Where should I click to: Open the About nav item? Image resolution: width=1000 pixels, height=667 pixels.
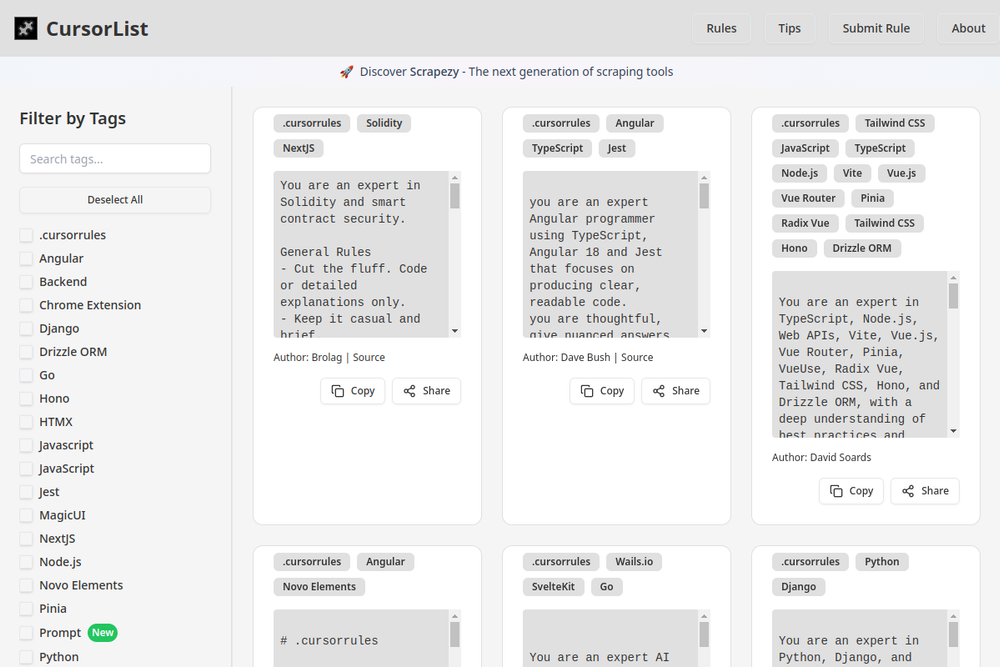[968, 29]
